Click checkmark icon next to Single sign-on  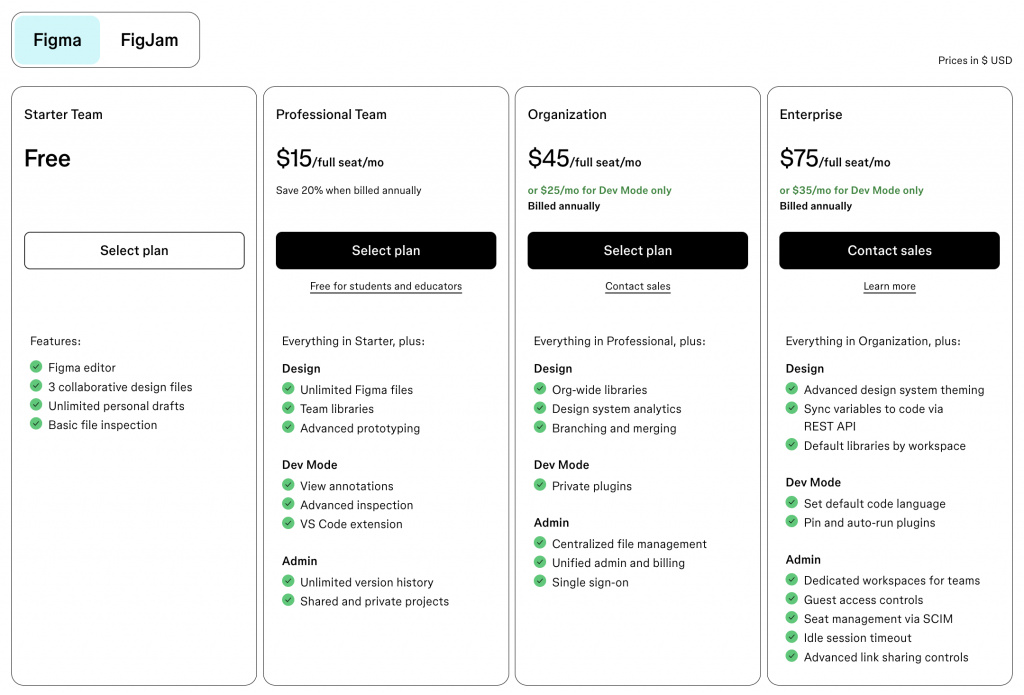click(x=540, y=581)
